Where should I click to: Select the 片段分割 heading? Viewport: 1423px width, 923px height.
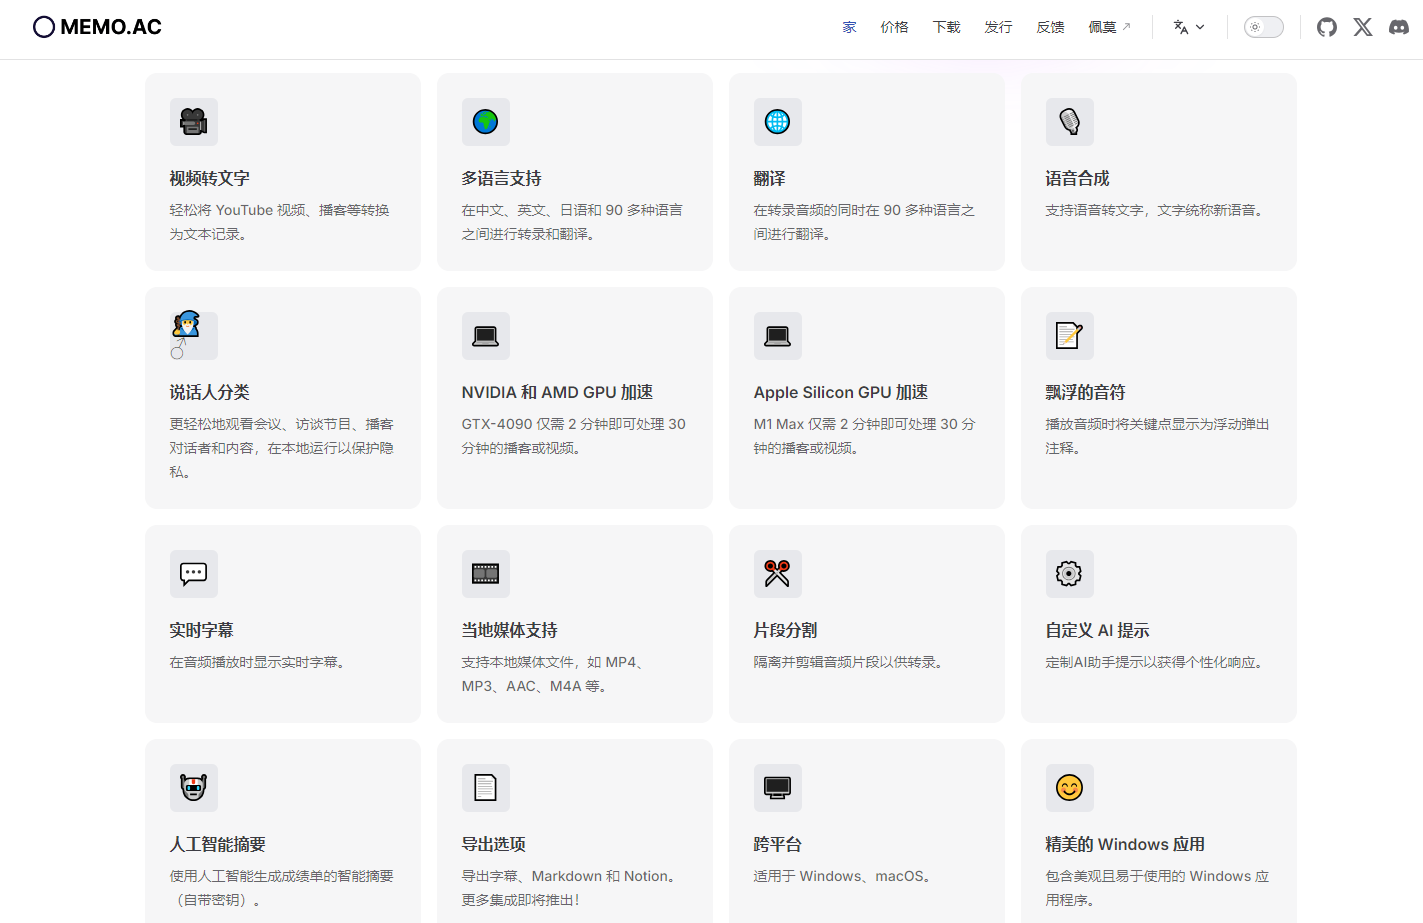click(x=786, y=630)
